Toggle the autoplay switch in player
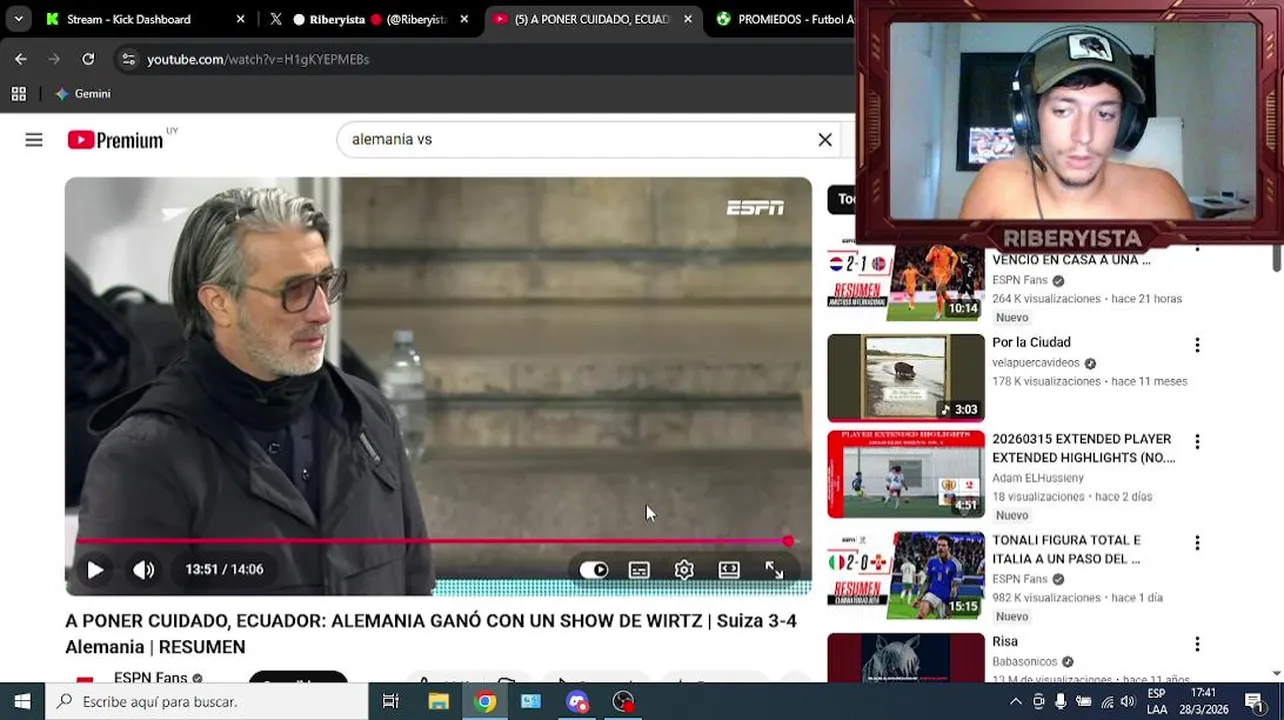This screenshot has width=1284, height=720. click(594, 570)
